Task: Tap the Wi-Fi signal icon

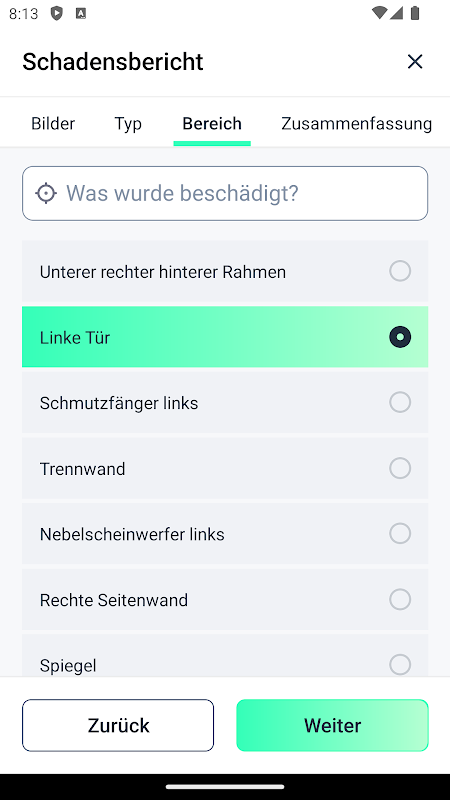Action: point(379,13)
